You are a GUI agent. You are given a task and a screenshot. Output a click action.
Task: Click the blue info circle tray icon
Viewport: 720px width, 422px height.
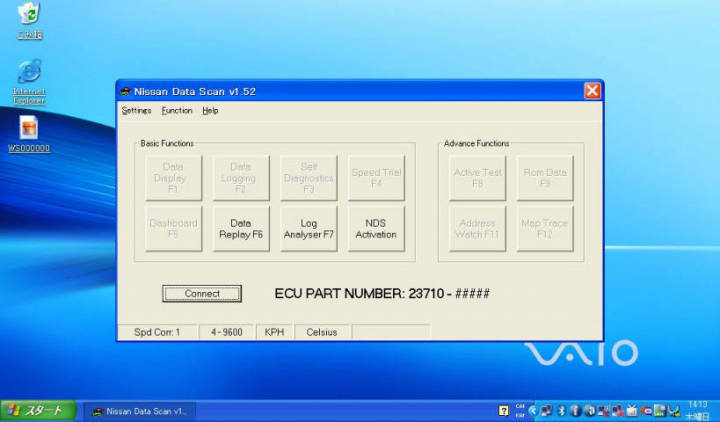tap(575, 411)
